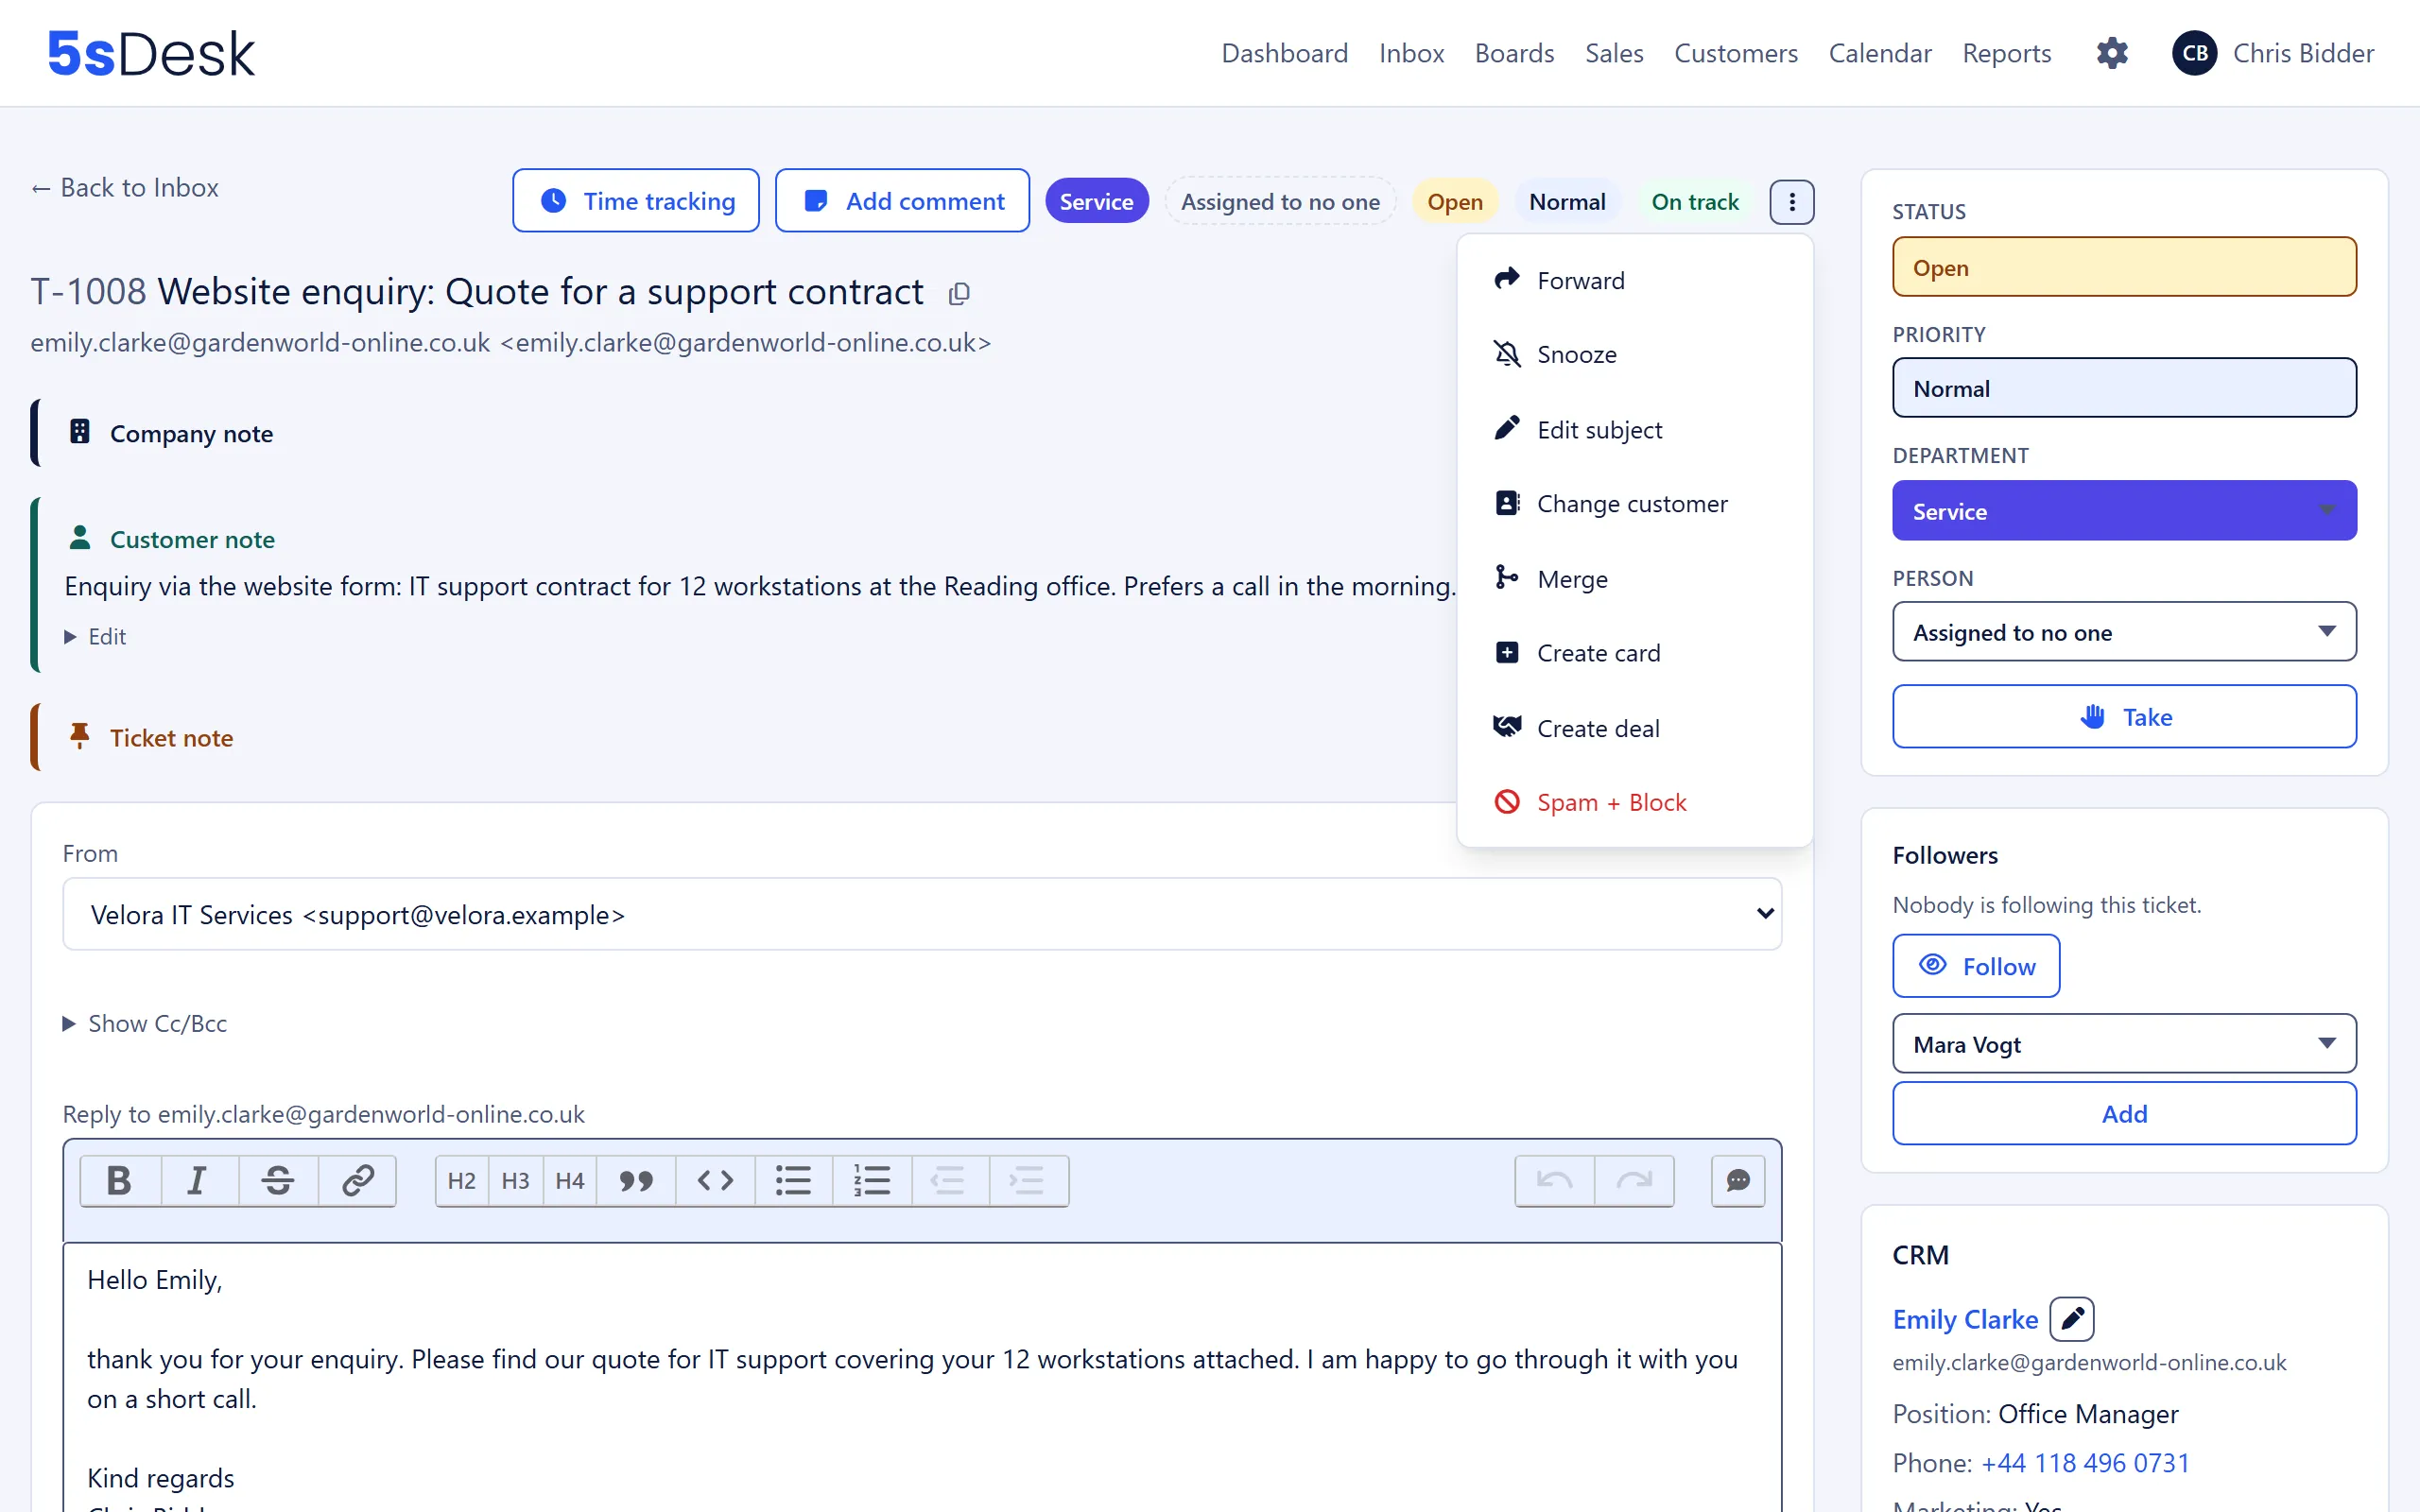Click the Normal priority field
Screen dimensions: 2420x1512
coord(2124,388)
